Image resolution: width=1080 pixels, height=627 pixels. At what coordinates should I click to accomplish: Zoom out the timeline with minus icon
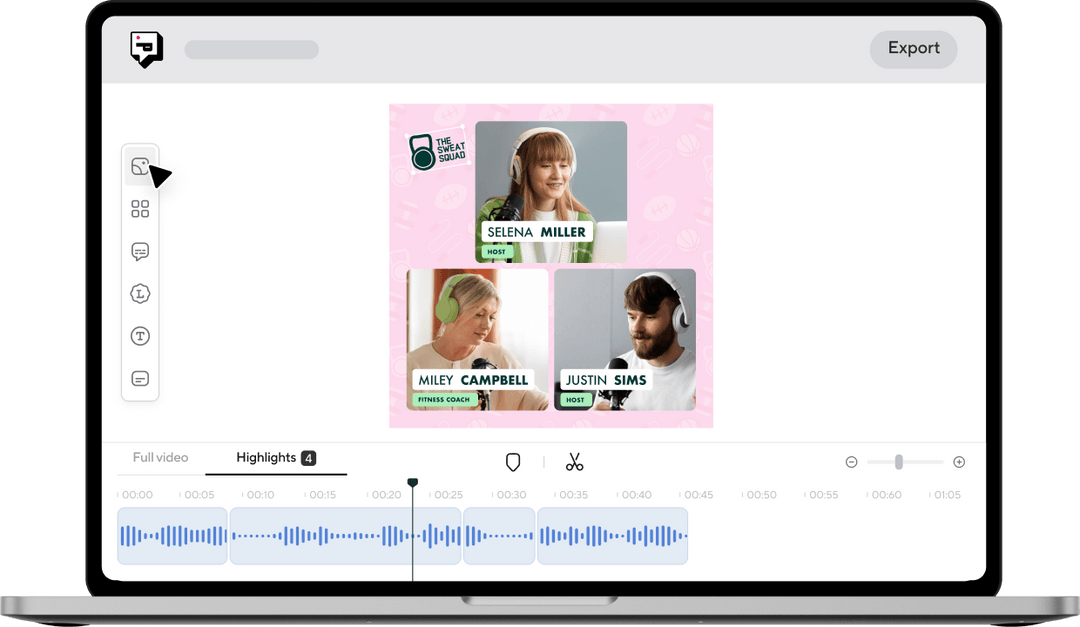coord(852,462)
